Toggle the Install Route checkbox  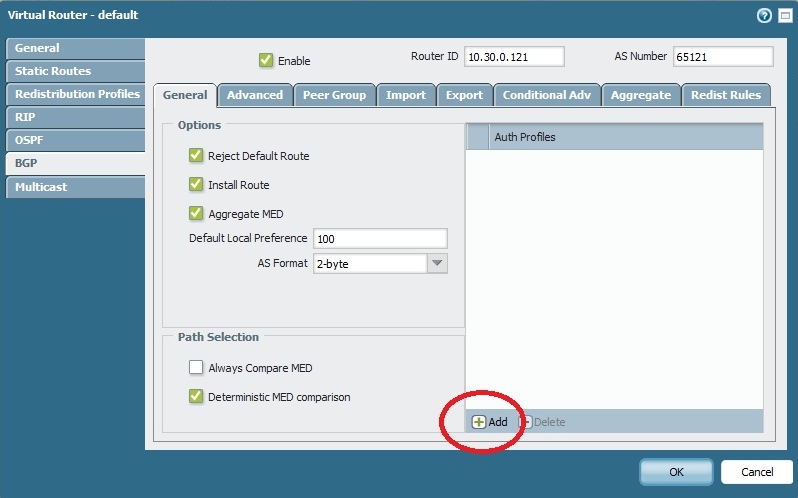pos(196,184)
